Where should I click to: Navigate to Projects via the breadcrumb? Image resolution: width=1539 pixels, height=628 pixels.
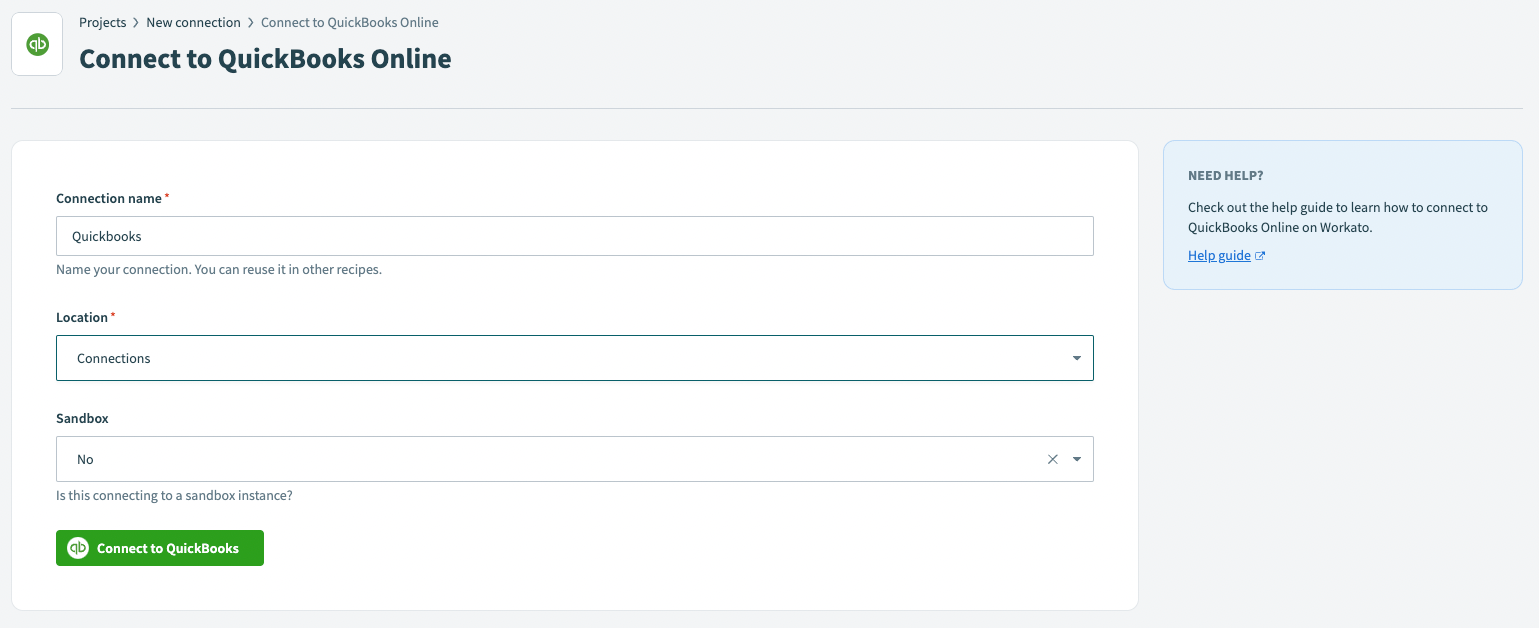click(103, 22)
